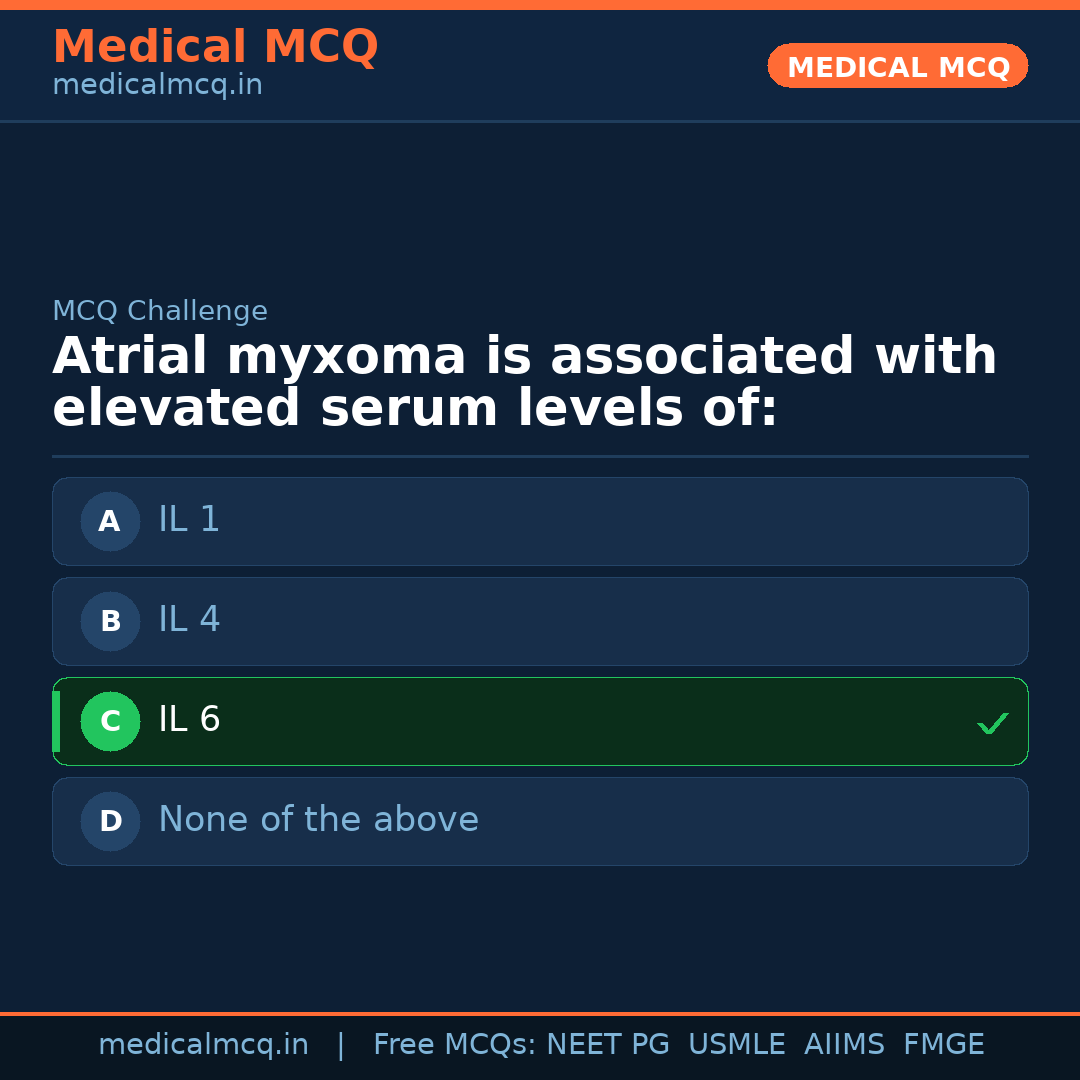Image resolution: width=1080 pixels, height=1080 pixels.
Task: Open the USMLE section in footer
Action: [x=737, y=1044]
